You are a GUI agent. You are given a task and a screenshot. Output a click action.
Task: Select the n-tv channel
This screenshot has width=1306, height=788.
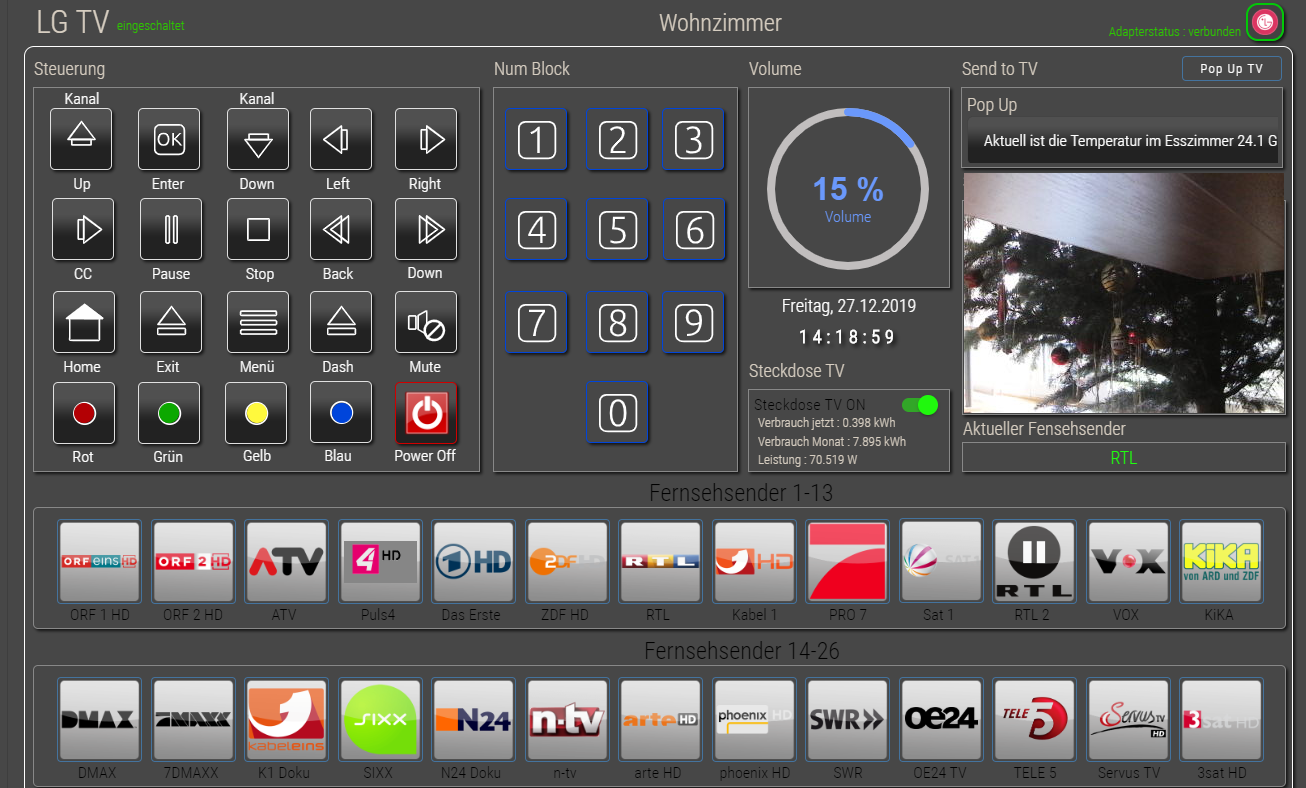pos(567,720)
